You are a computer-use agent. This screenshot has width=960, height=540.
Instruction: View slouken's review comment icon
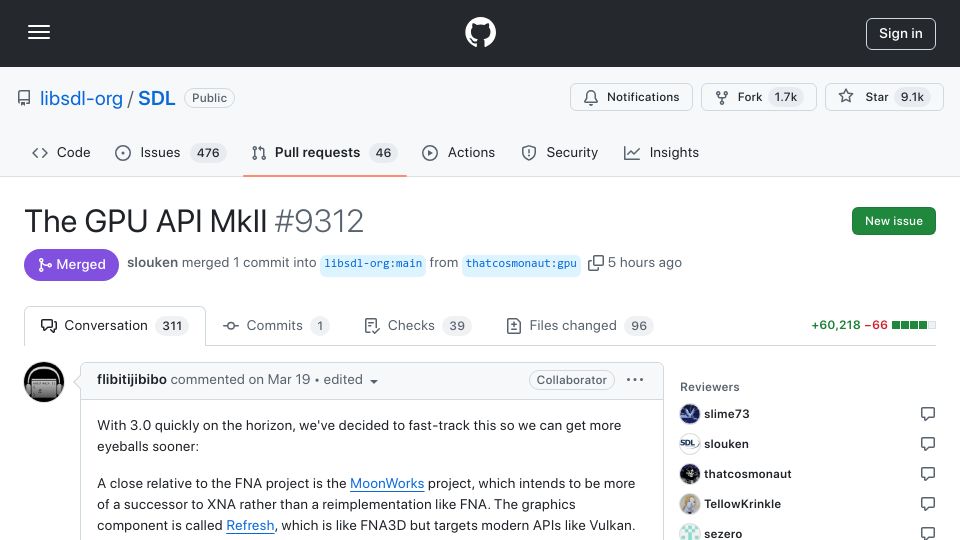coord(928,444)
